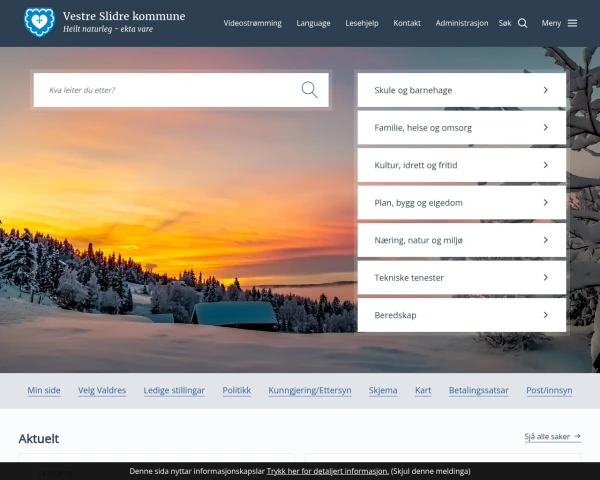600x480 pixels.
Task: Expand the Skule og barnehage chevron
Action: pyautogui.click(x=545, y=90)
